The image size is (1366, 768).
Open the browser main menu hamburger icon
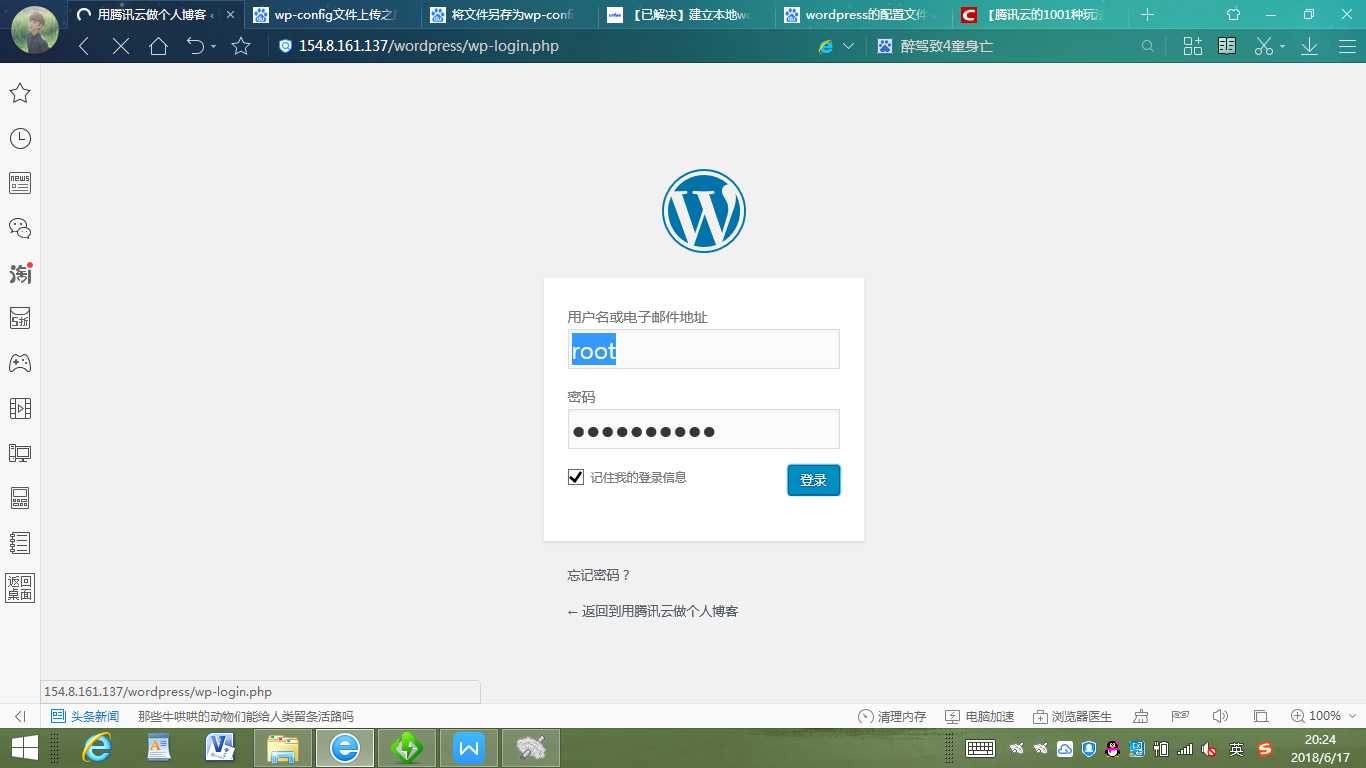[x=1345, y=46]
